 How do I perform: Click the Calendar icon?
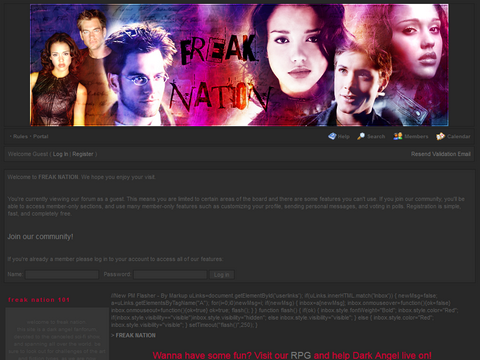(x=440, y=136)
